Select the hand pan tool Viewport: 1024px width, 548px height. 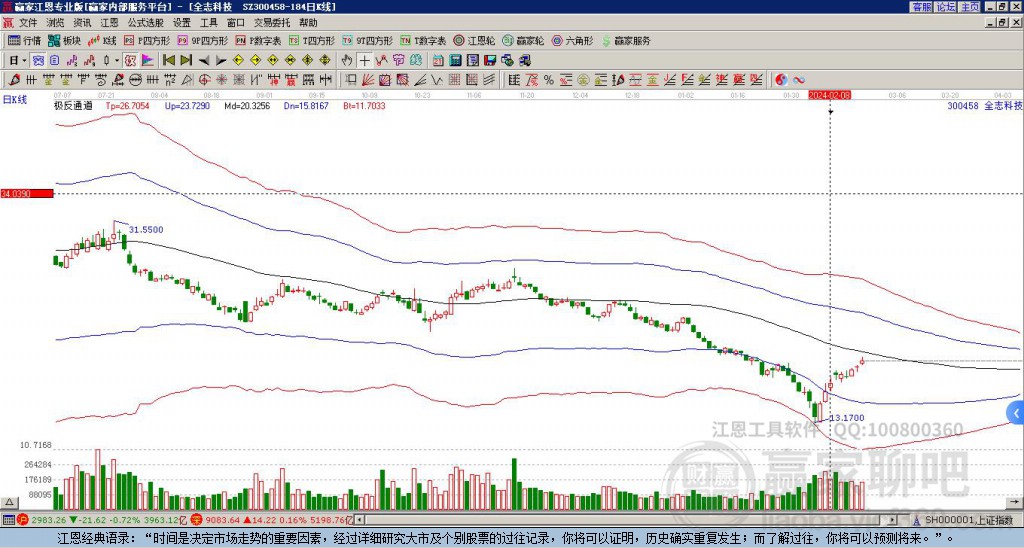pyautogui.click(x=347, y=60)
